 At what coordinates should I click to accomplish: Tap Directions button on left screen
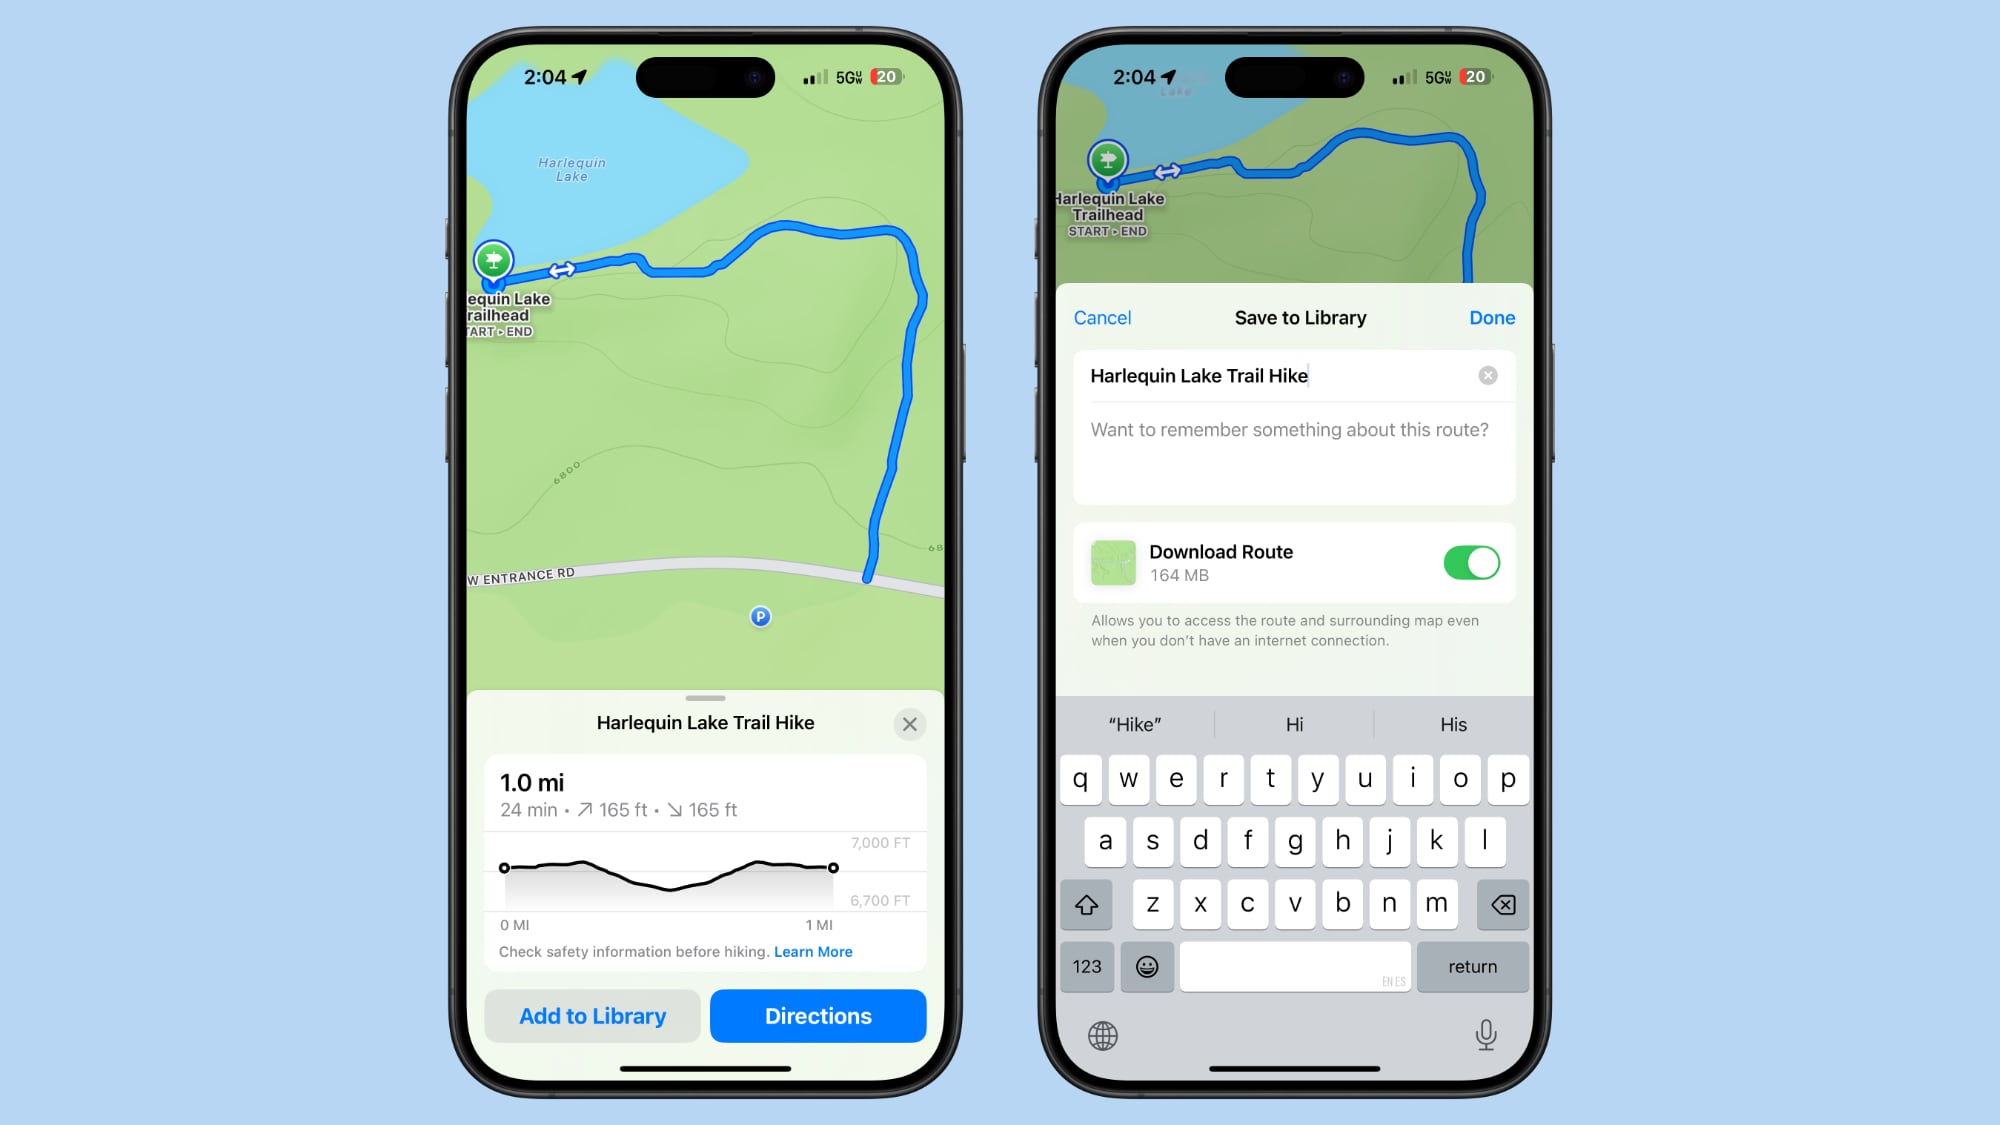tap(817, 1015)
